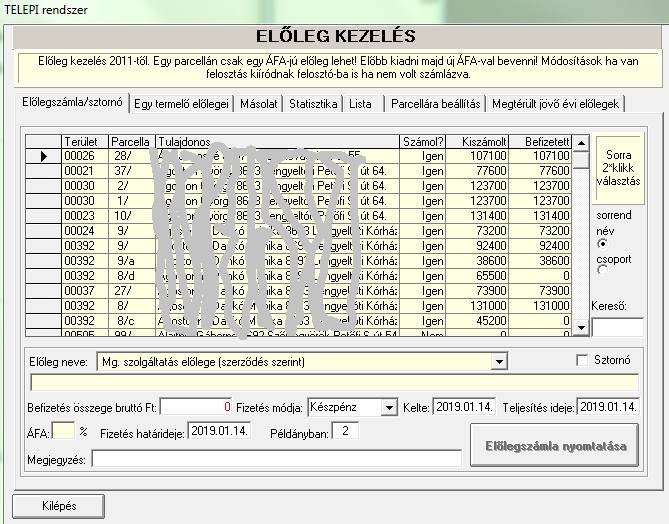Click the Befizetett value 38600
The height and width of the screenshot is (524, 669).
click(x=540, y=261)
